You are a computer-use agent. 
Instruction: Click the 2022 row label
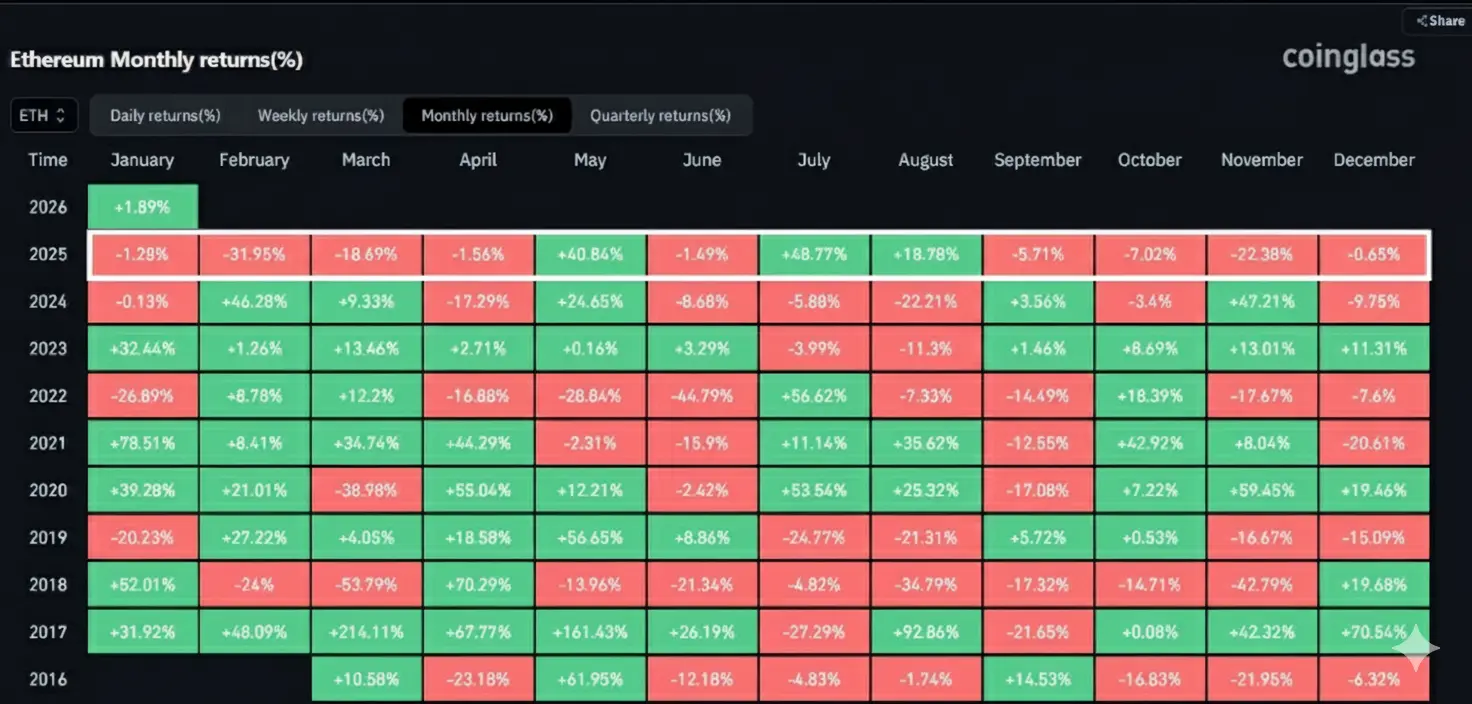coord(48,395)
